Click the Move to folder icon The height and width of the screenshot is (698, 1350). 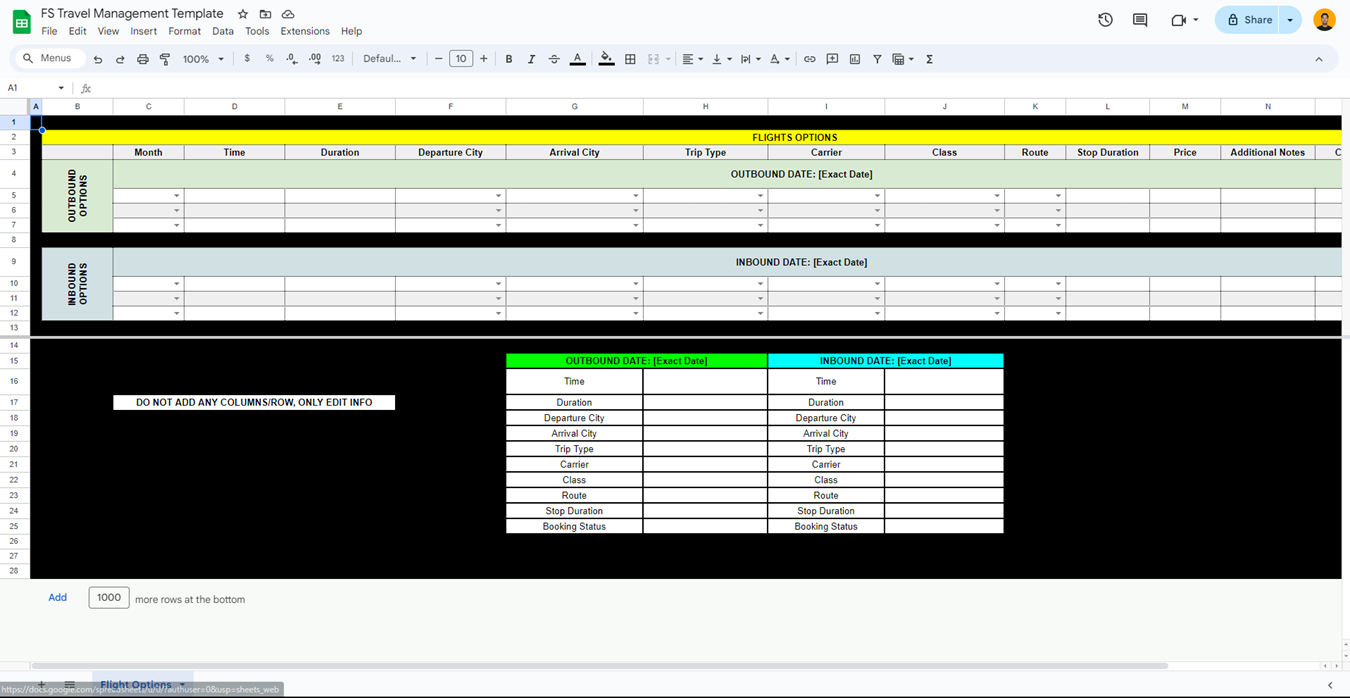tap(265, 14)
